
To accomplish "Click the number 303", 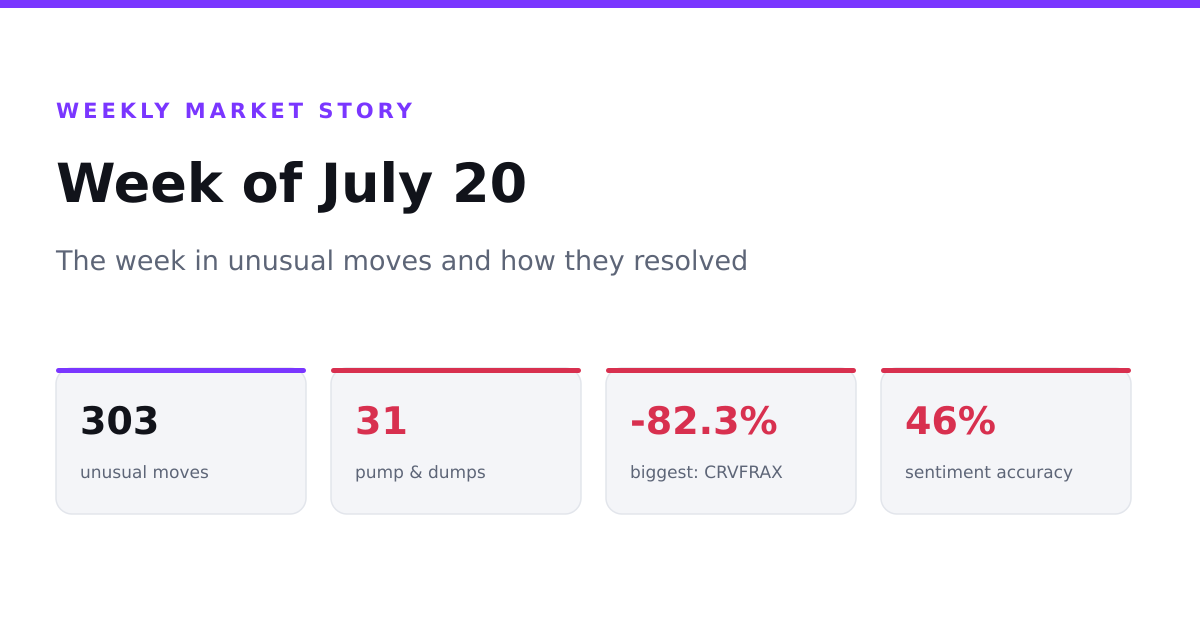I will [x=119, y=421].
